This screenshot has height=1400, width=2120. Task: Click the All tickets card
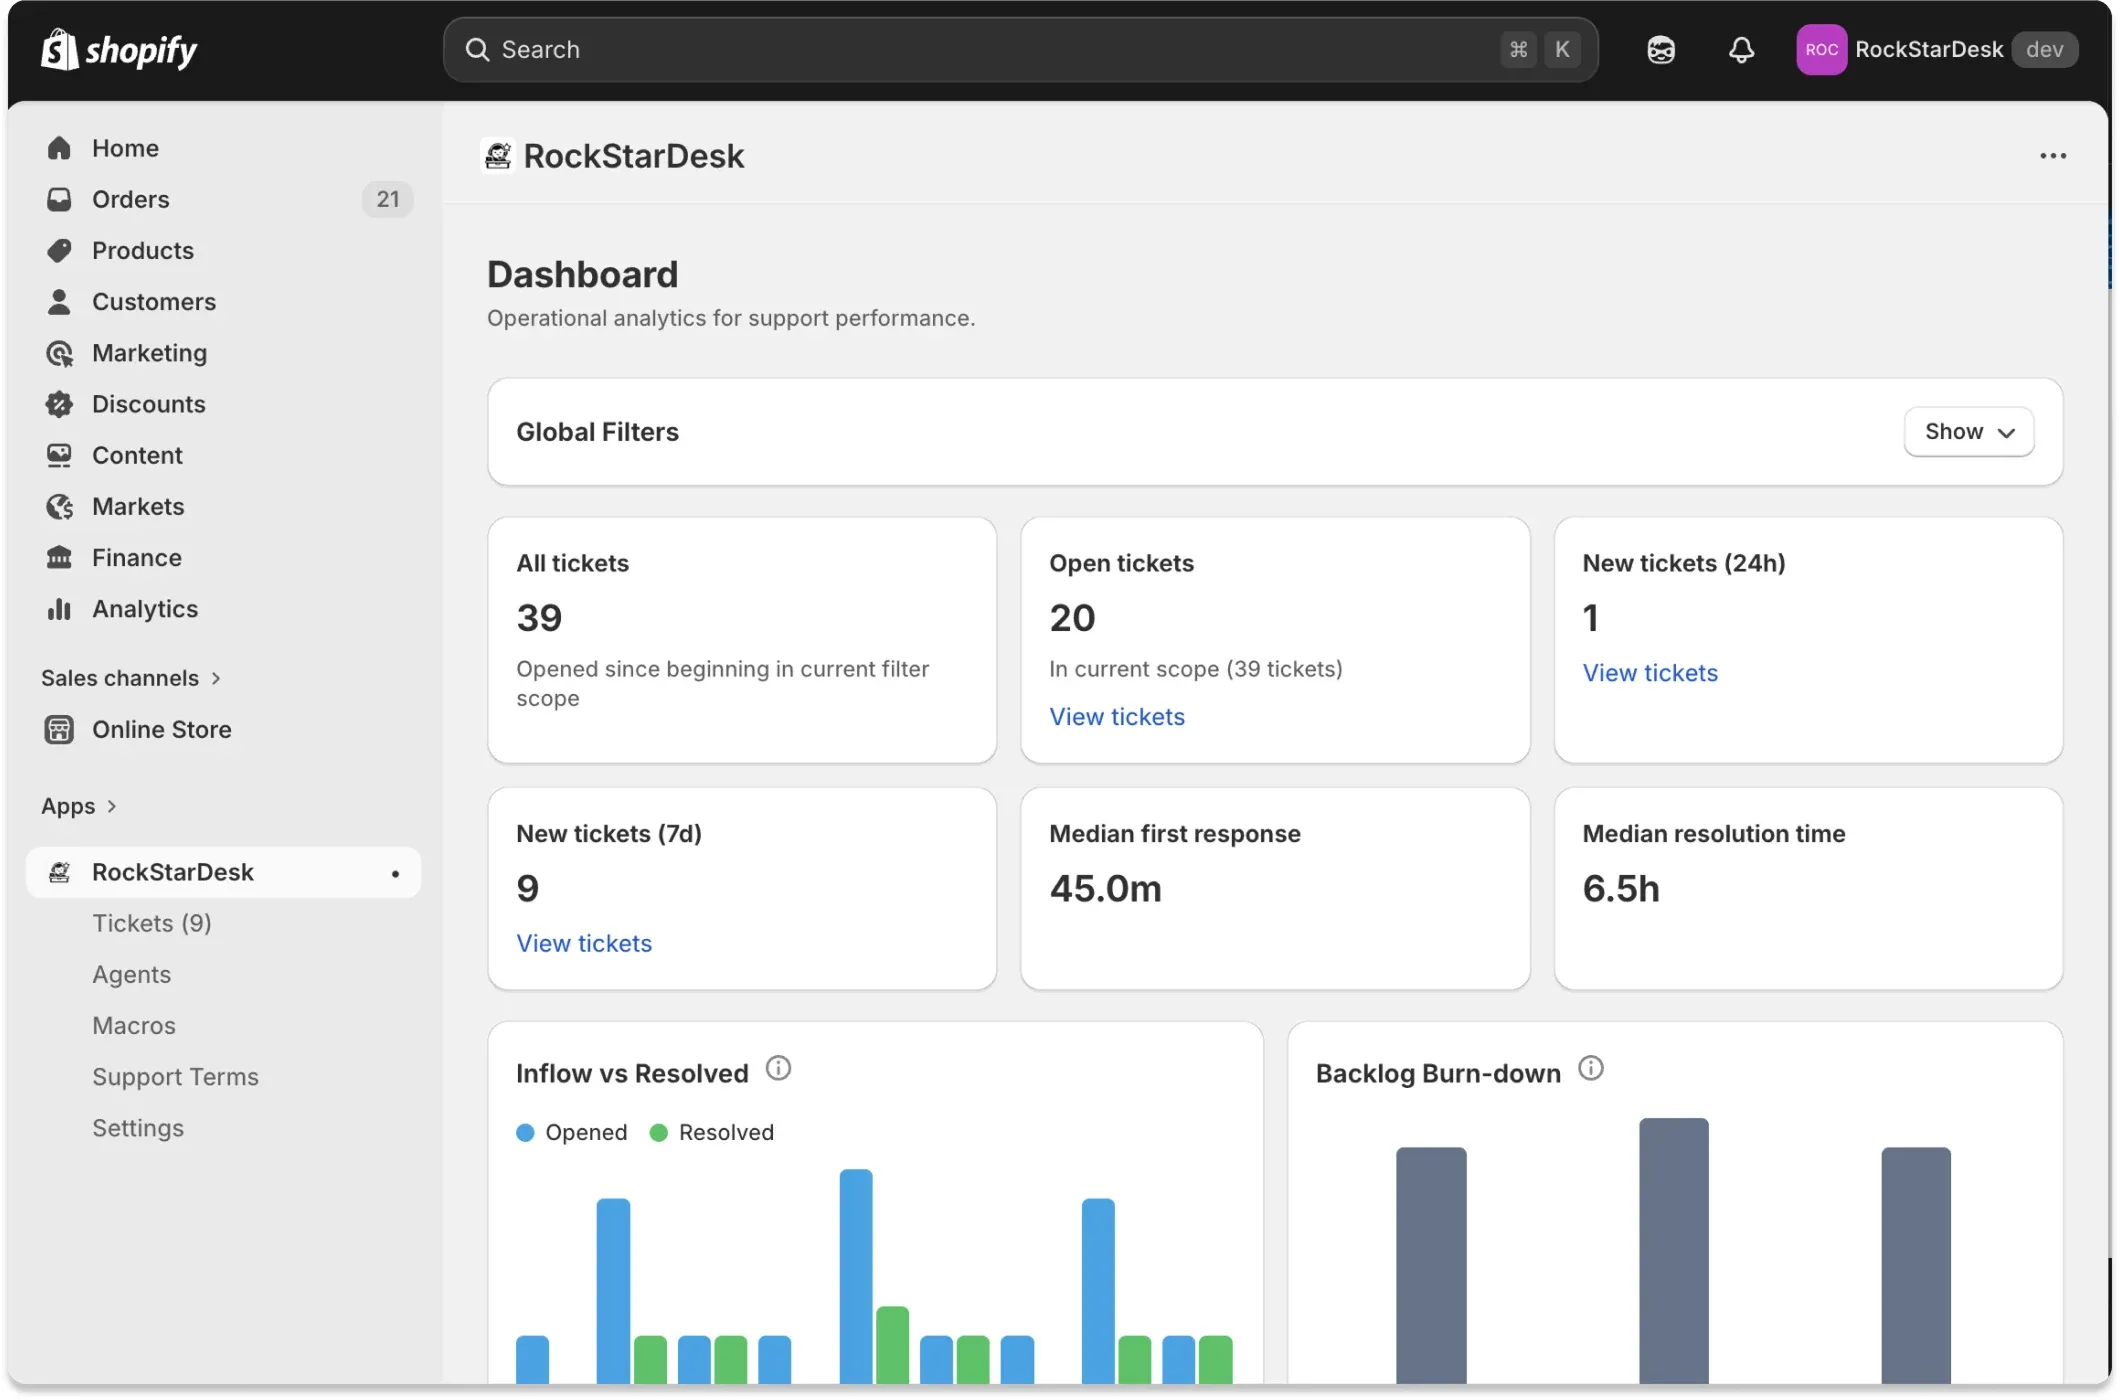coord(742,640)
